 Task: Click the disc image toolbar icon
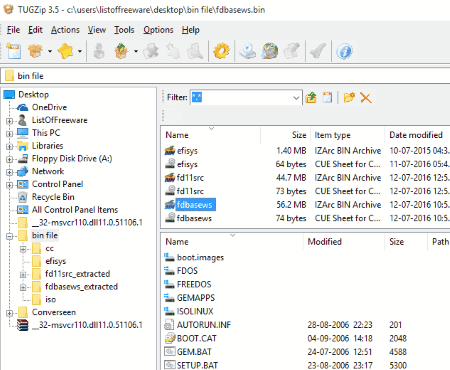click(248, 51)
